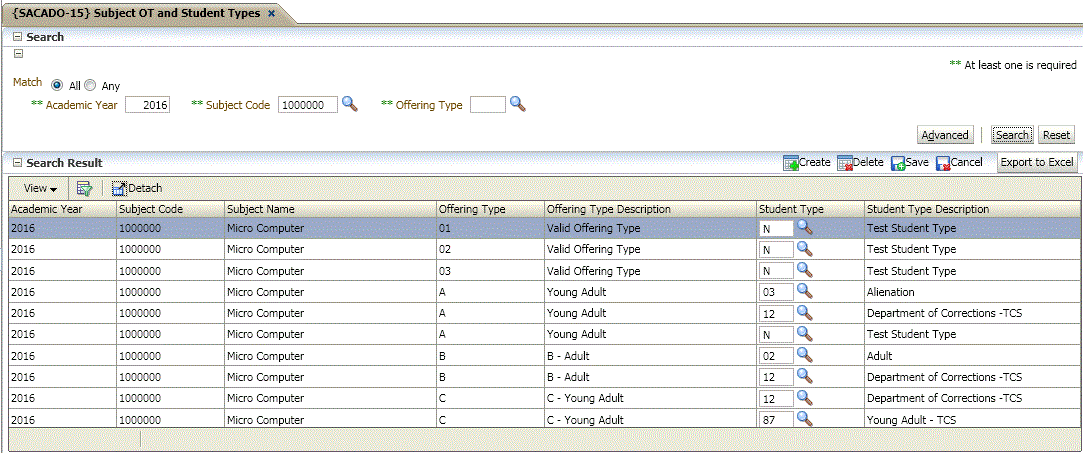
Task: Close the SACADO-15 tab
Action: click(271, 13)
